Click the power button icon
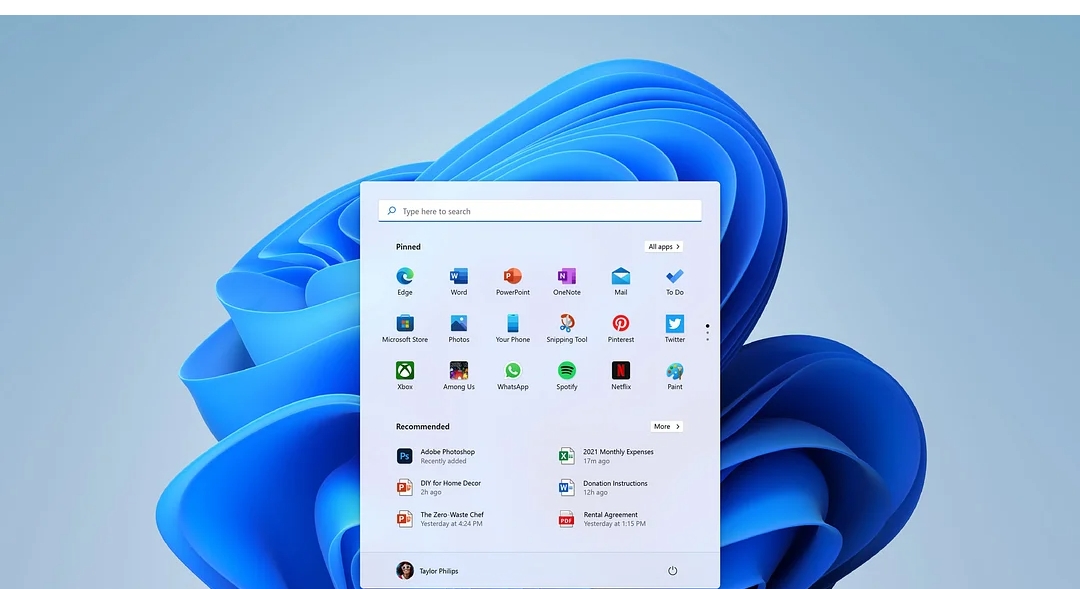Image resolution: width=1080 pixels, height=589 pixels. (672, 570)
